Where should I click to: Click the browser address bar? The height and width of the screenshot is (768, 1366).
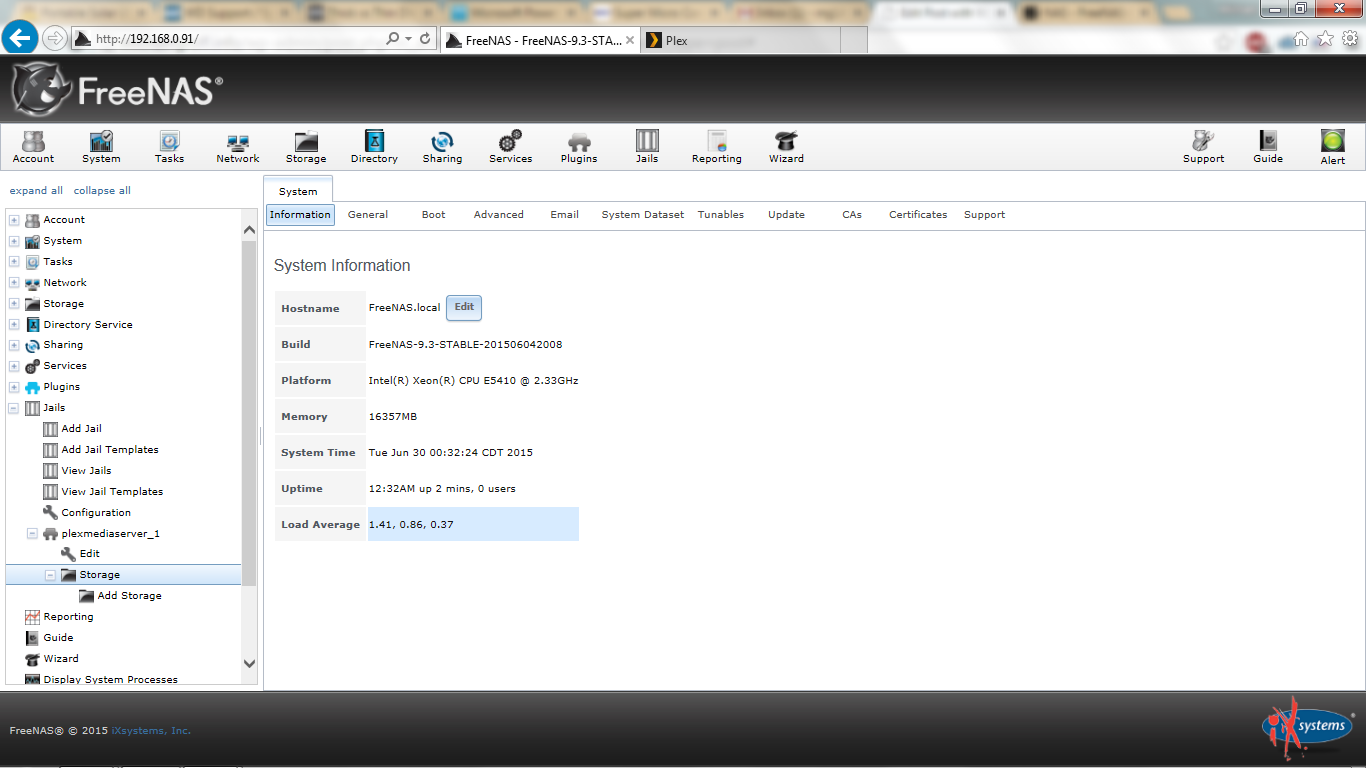click(x=235, y=39)
